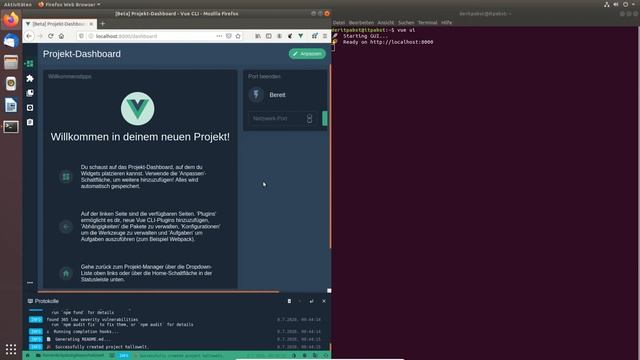Open Bearbeiten menu in Terminal window
This screenshot has width=640, height=360.
click(361, 22)
